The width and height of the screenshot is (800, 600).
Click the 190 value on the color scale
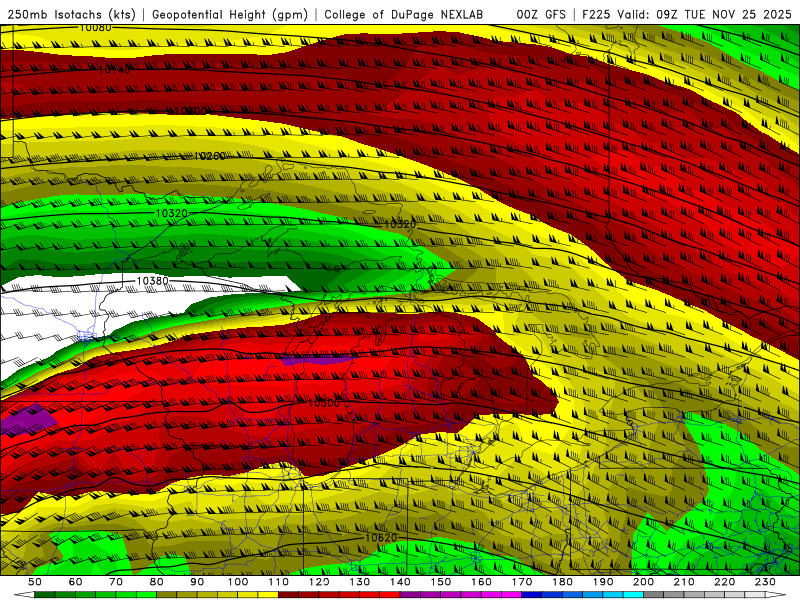tap(603, 582)
